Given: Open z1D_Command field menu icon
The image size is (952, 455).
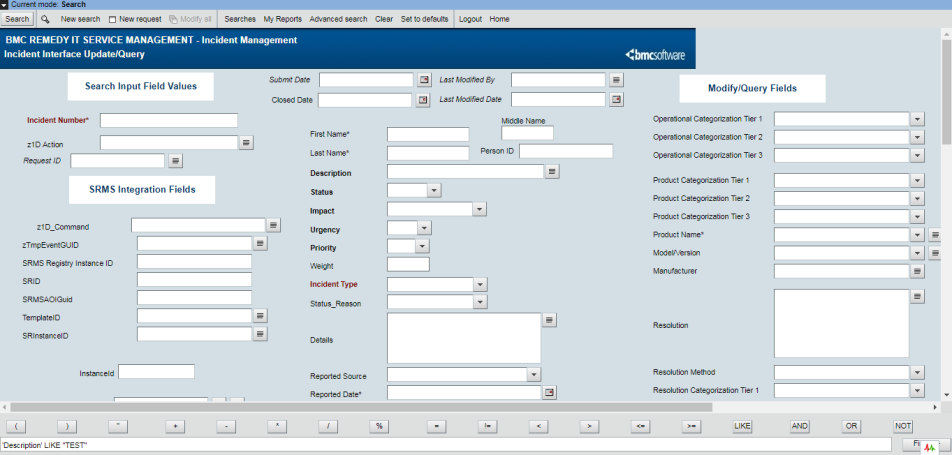Looking at the screenshot, I should [274, 225].
